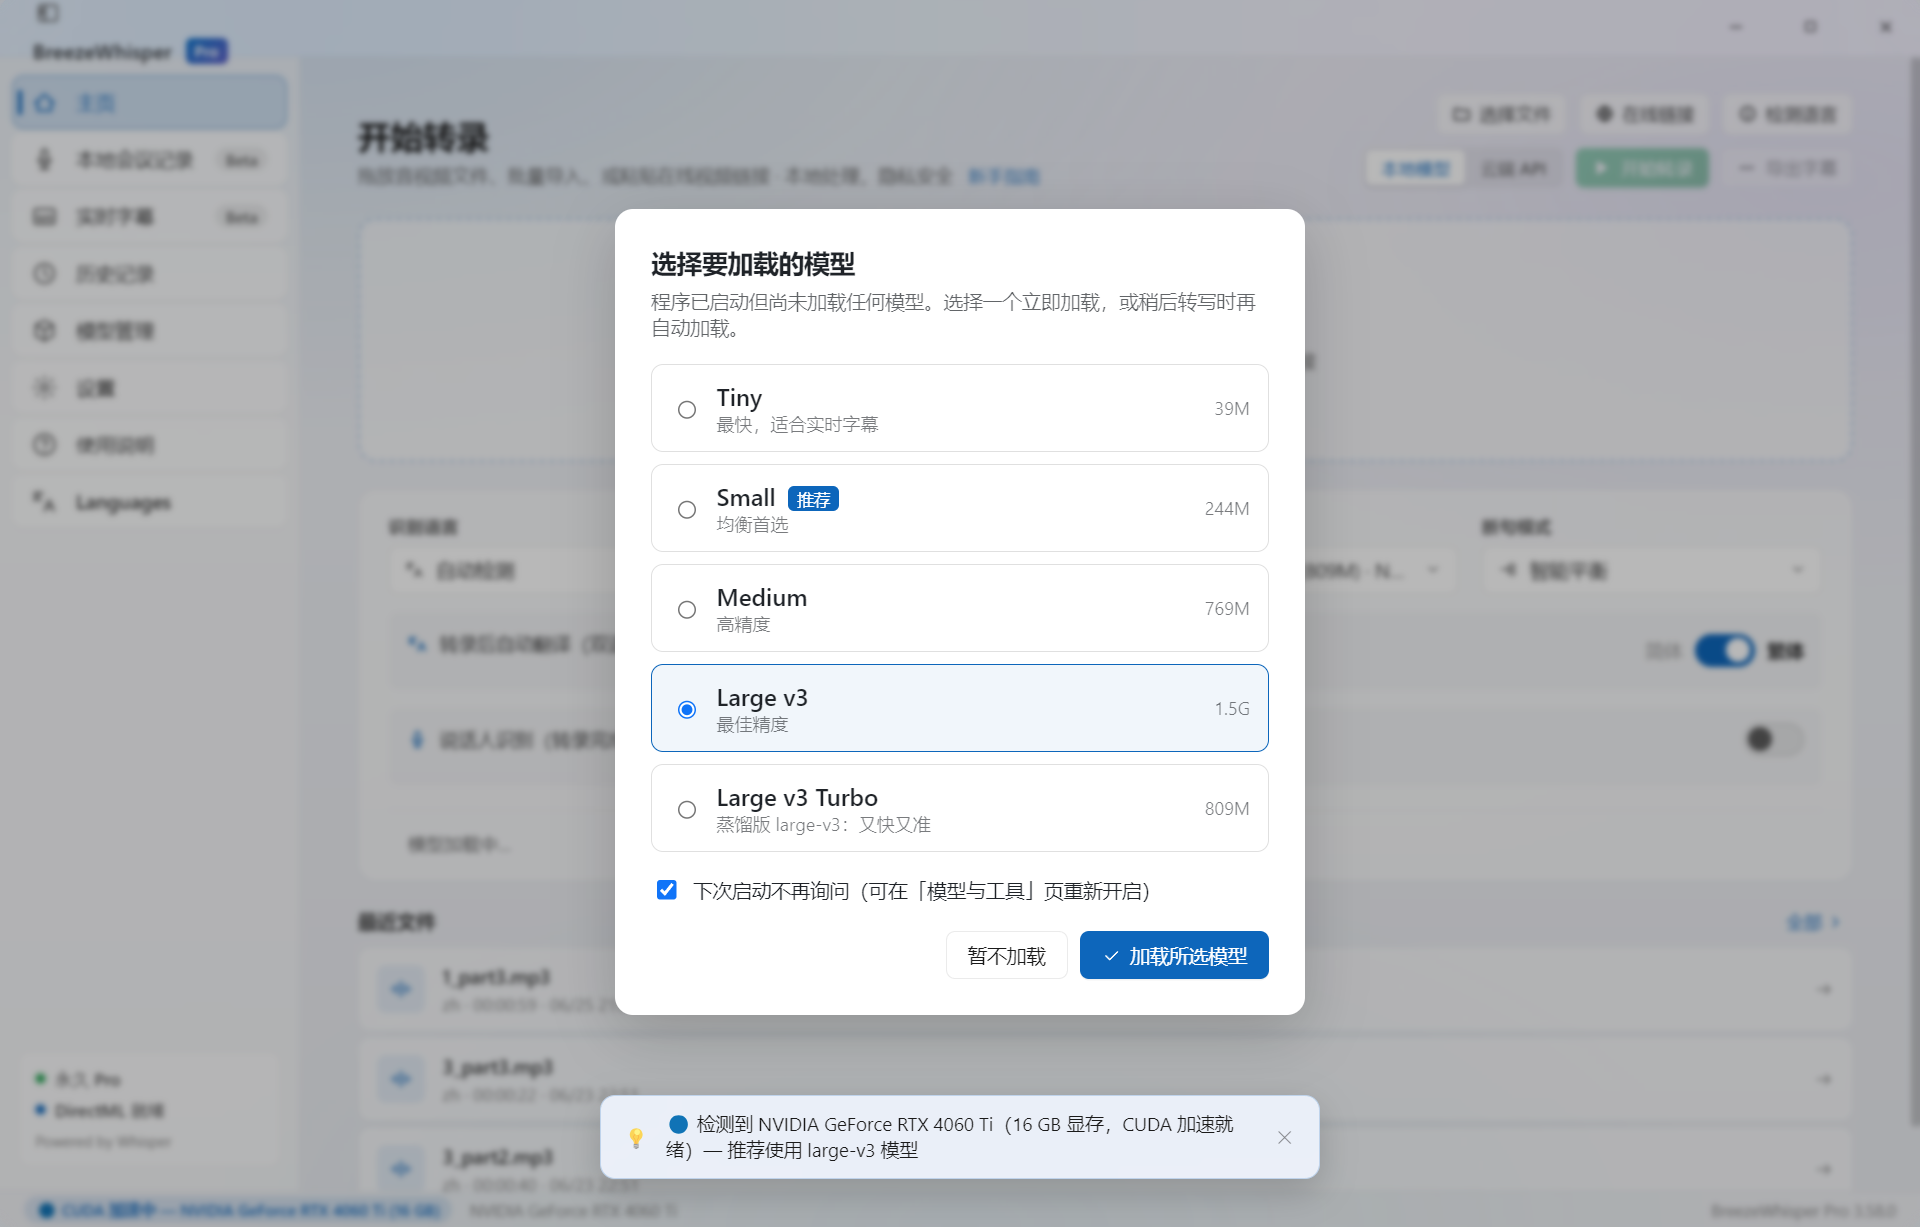Click the 39M size label
The width and height of the screenshot is (1920, 1227).
coord(1232,408)
